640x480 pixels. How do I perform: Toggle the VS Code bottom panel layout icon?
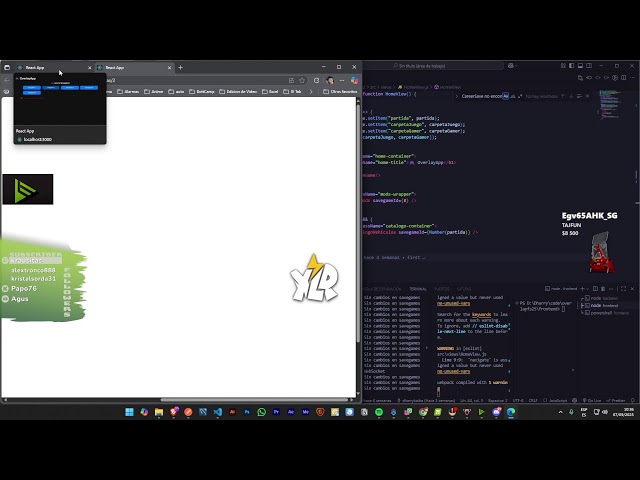click(580, 66)
